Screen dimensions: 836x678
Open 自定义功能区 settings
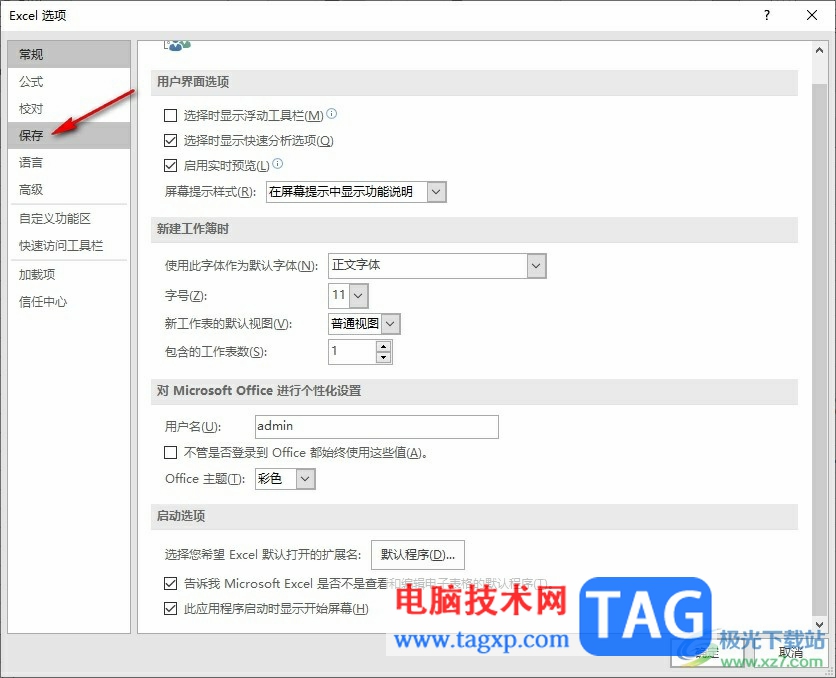click(69, 219)
